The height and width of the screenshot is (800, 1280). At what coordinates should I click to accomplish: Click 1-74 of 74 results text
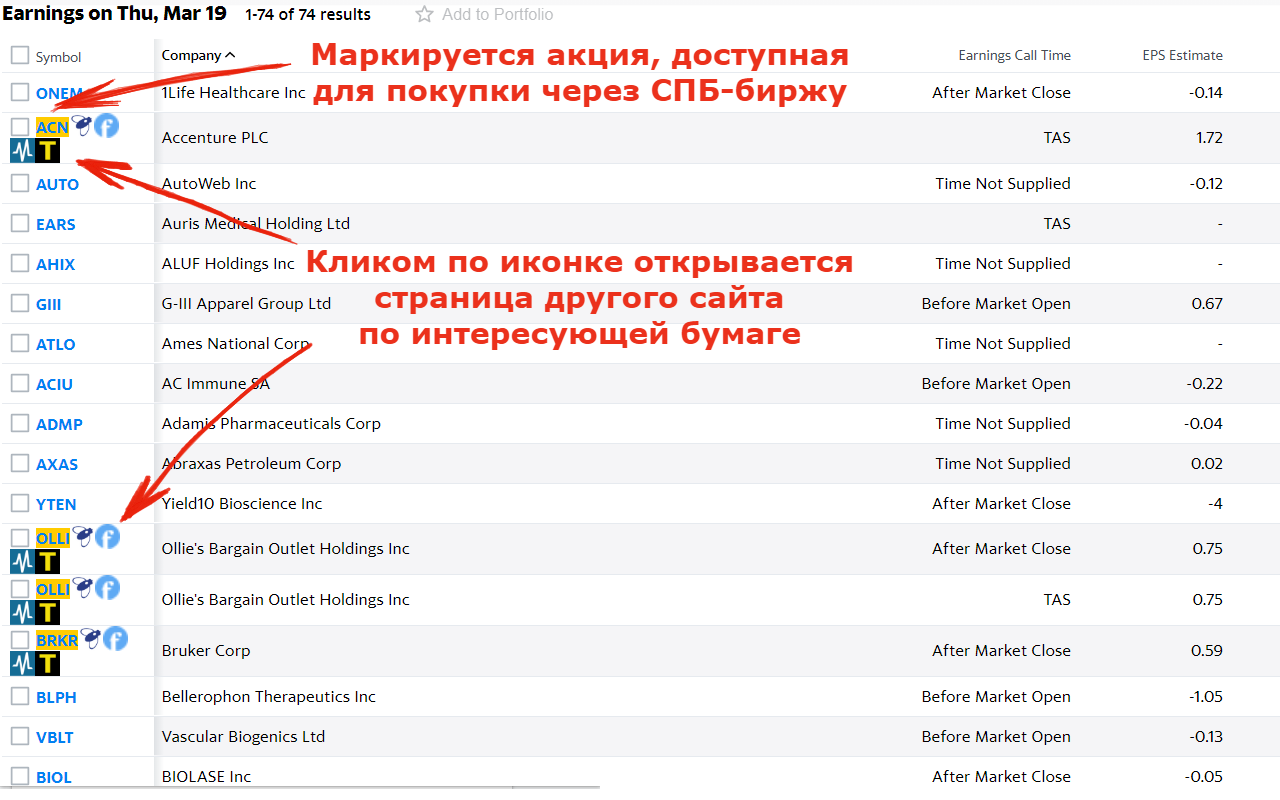(x=308, y=14)
